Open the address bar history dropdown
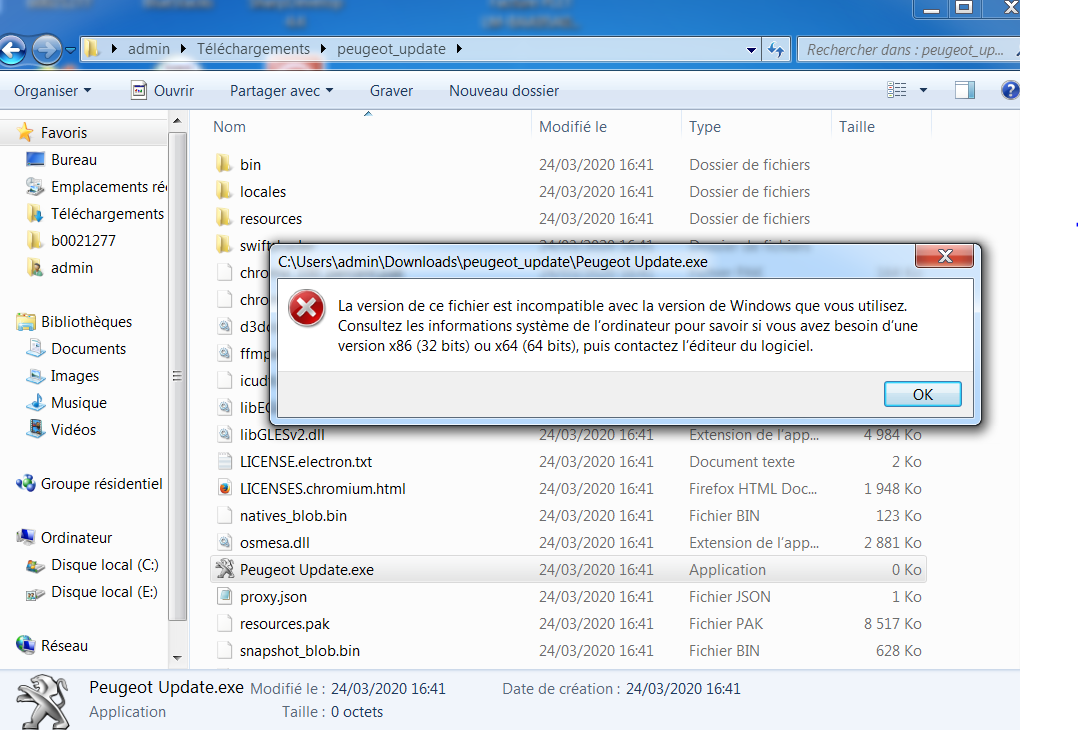 point(751,49)
